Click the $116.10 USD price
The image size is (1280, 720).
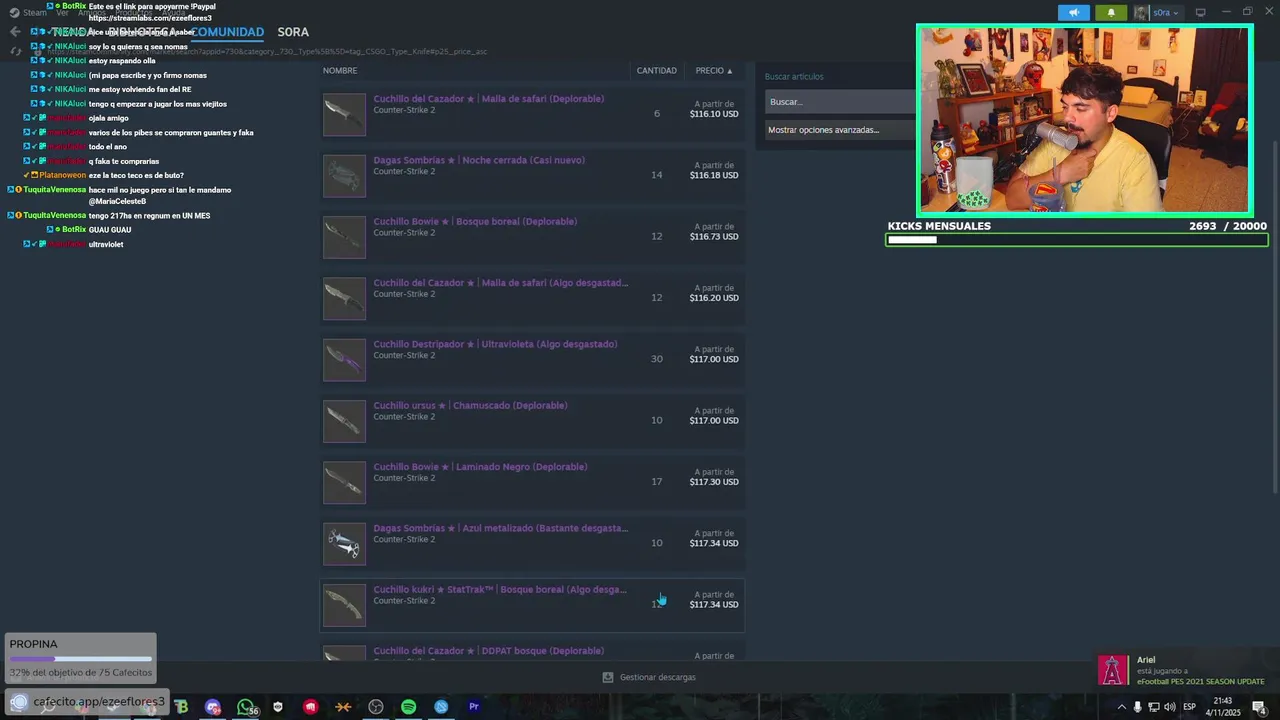714,114
